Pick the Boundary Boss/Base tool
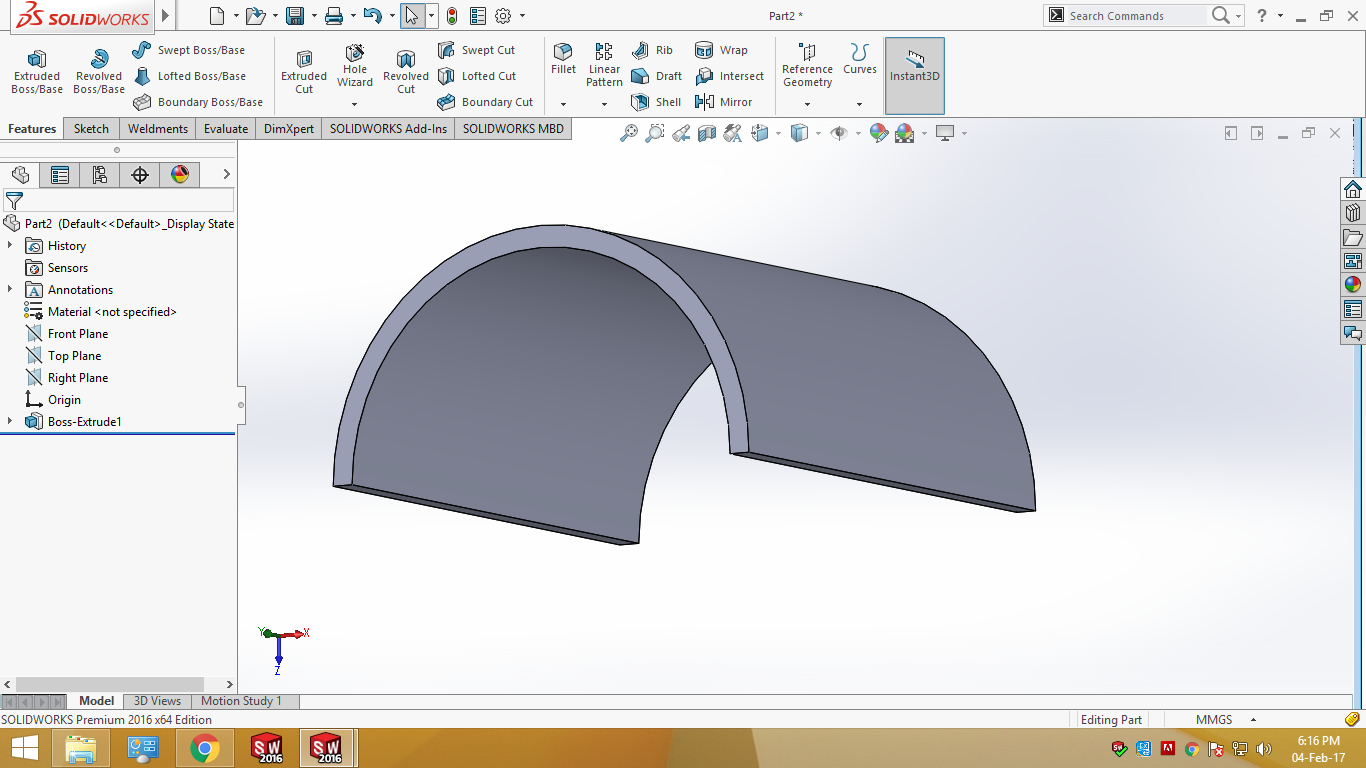 click(198, 102)
